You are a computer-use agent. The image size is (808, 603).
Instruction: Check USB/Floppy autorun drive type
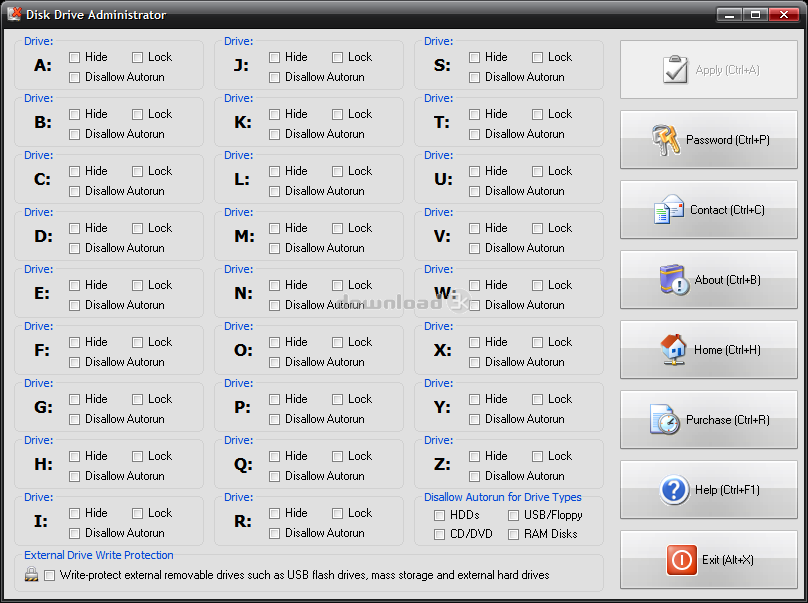coord(513,515)
